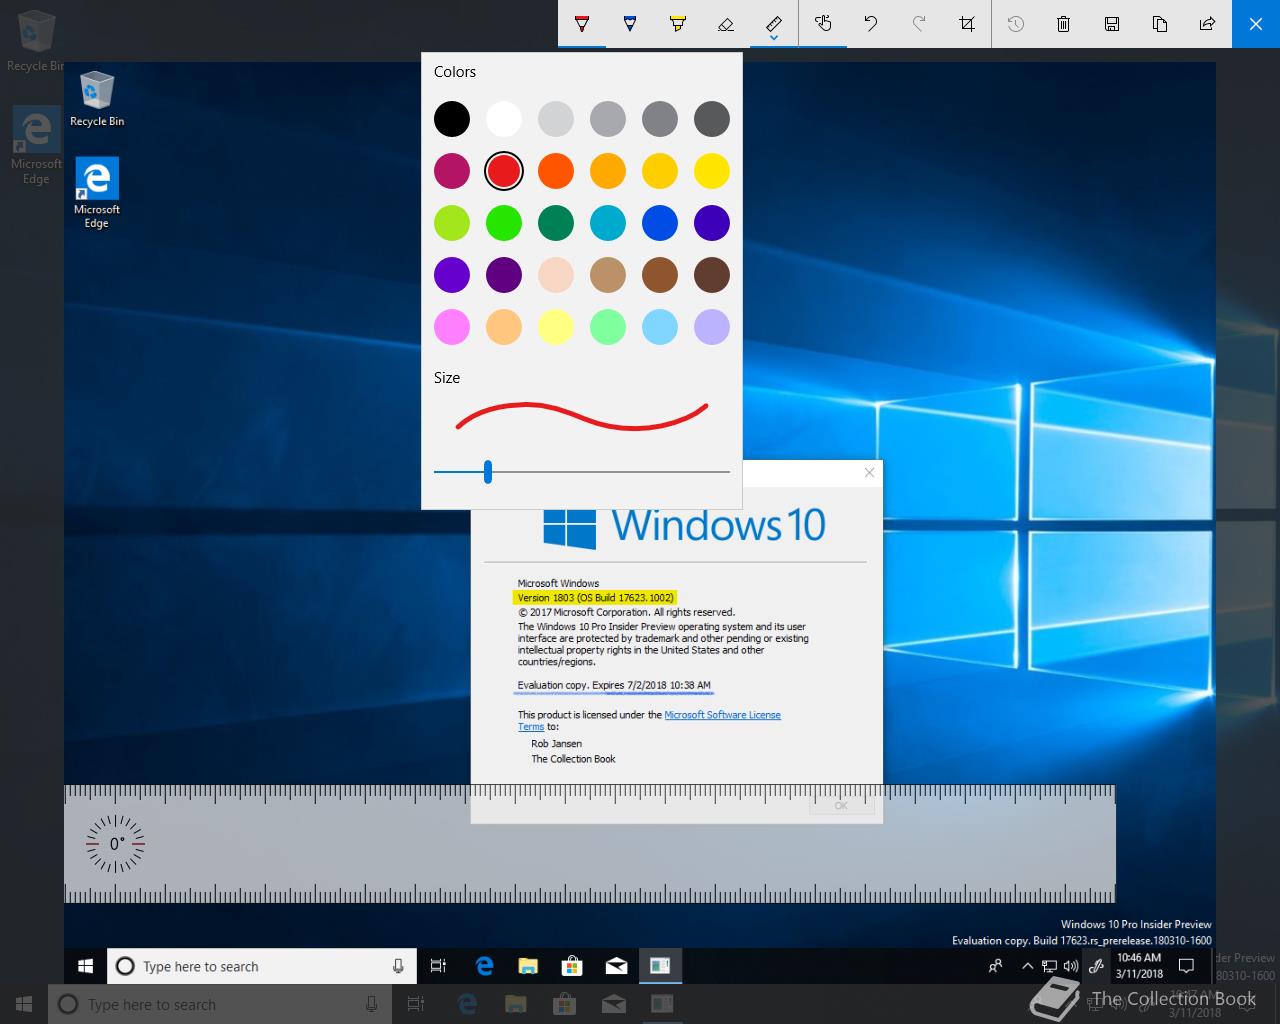The image size is (1280, 1024).
Task: Click the Terms link
Action: click(x=531, y=727)
